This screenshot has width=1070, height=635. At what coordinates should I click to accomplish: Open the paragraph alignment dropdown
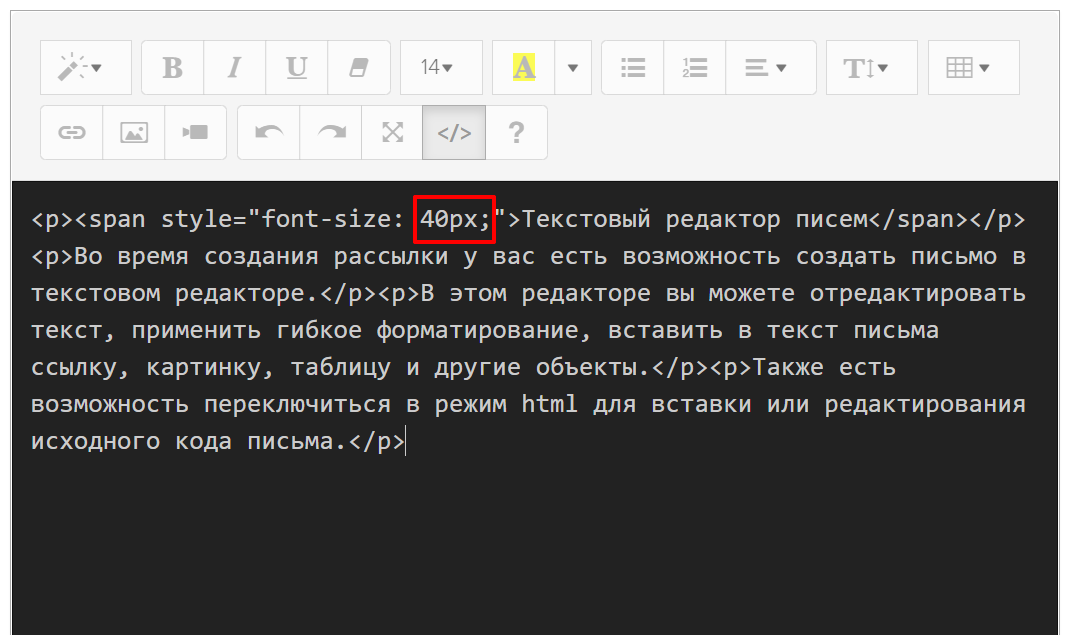pyautogui.click(x=770, y=68)
